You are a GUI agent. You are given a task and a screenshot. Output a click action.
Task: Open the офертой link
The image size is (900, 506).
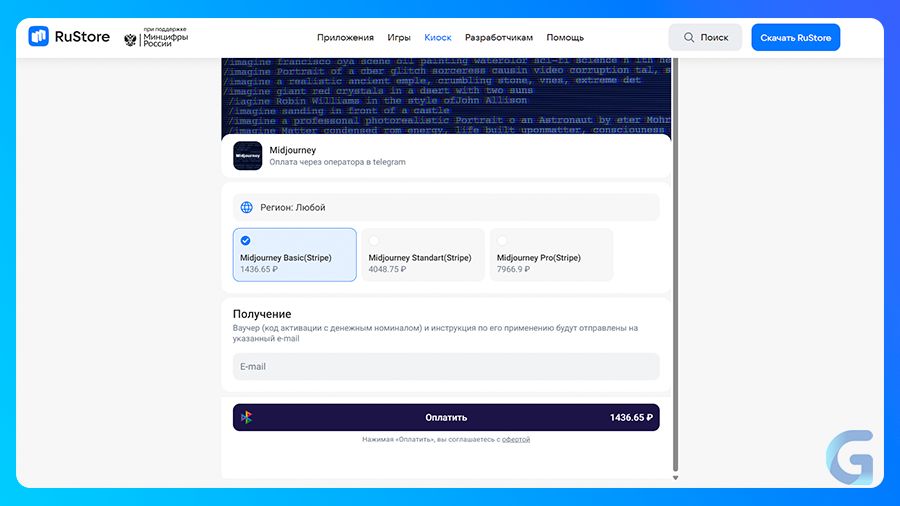(516, 439)
